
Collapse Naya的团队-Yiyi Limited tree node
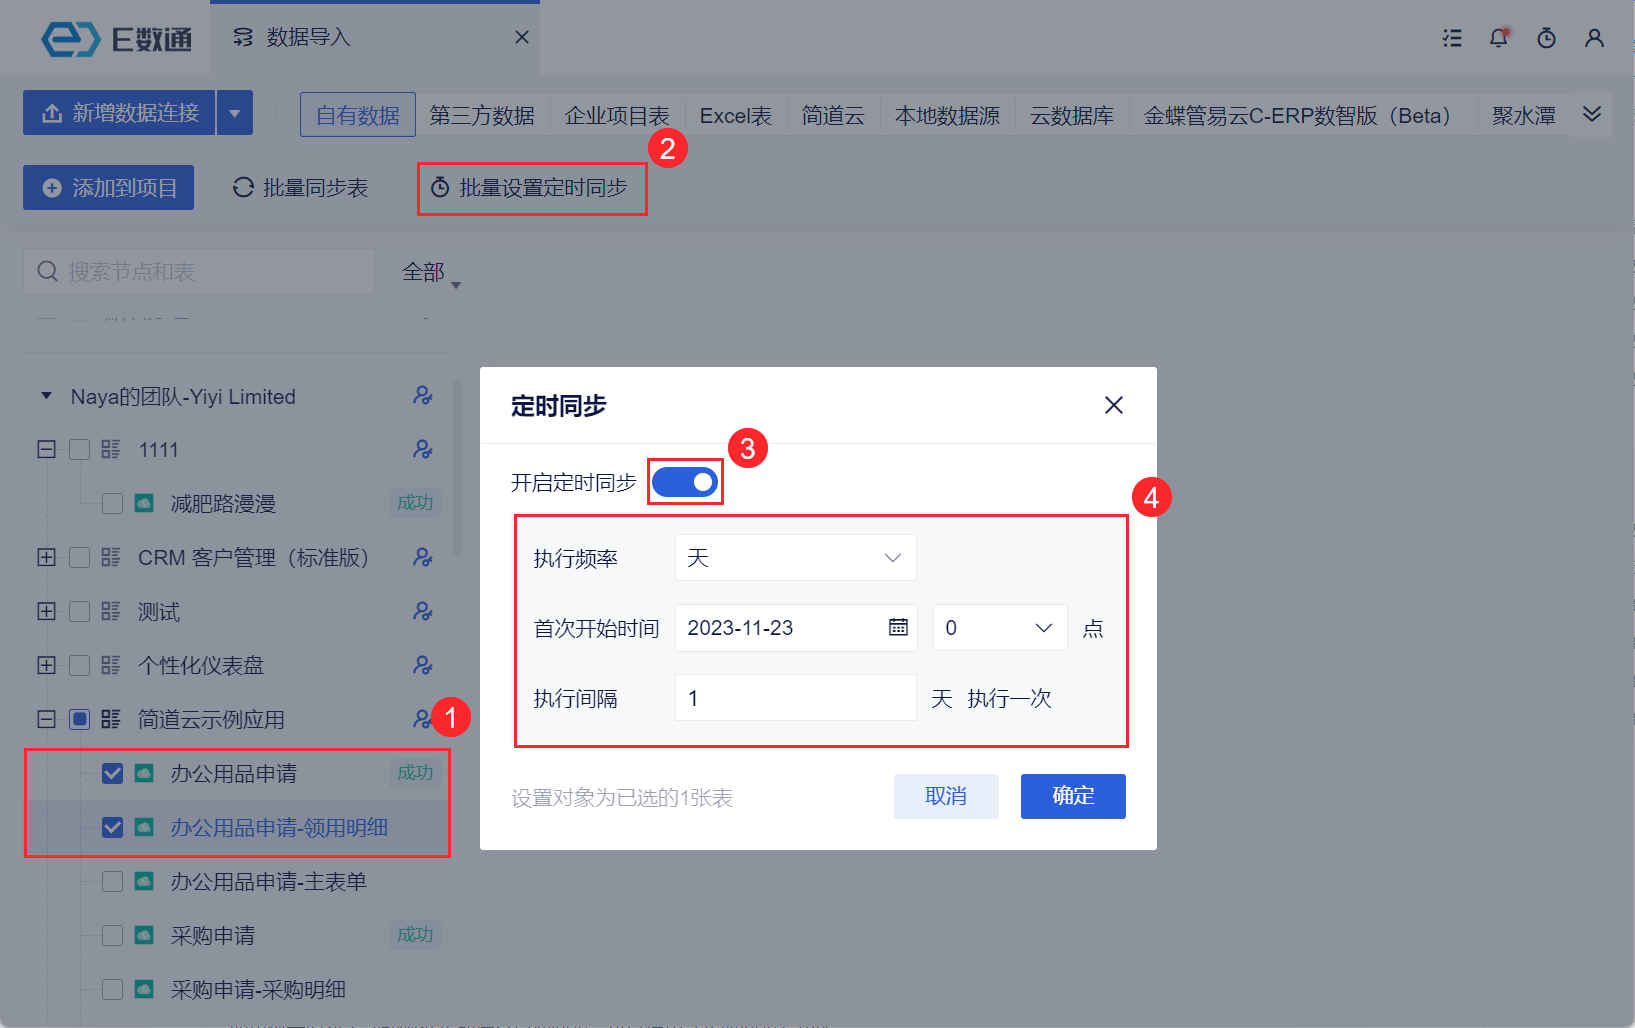46,396
